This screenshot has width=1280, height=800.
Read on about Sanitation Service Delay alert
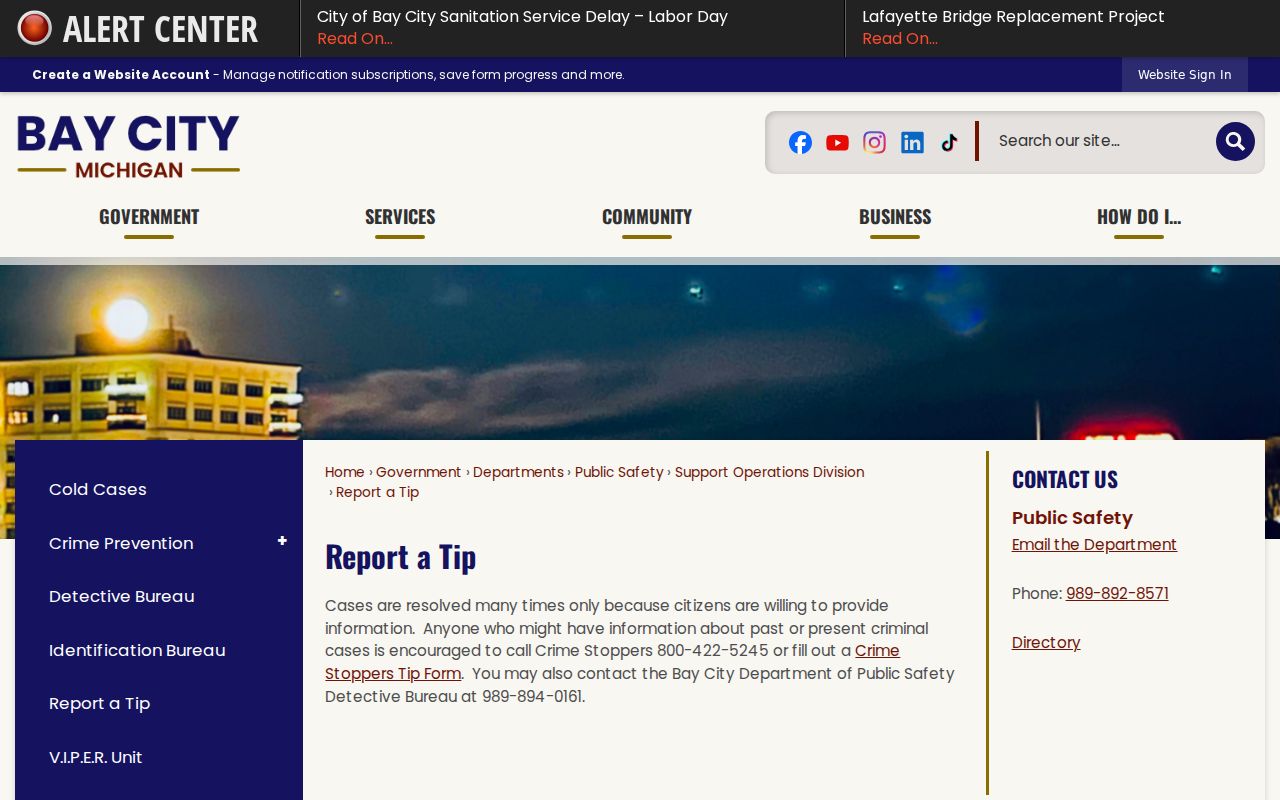(354, 39)
